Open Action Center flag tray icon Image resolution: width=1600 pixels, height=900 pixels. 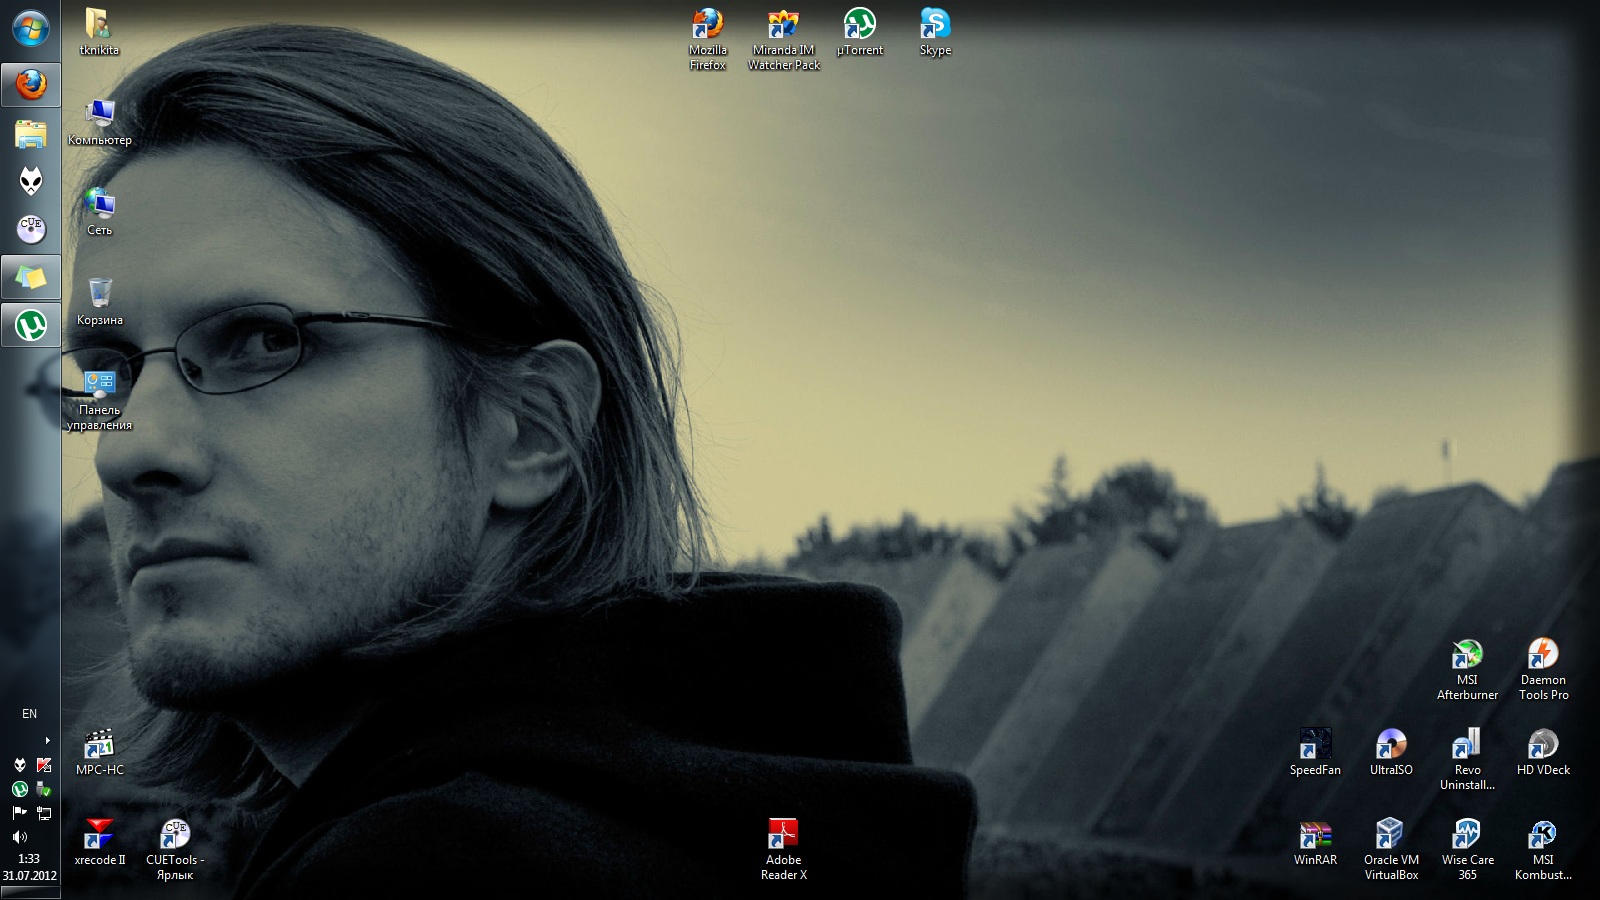coord(19,813)
